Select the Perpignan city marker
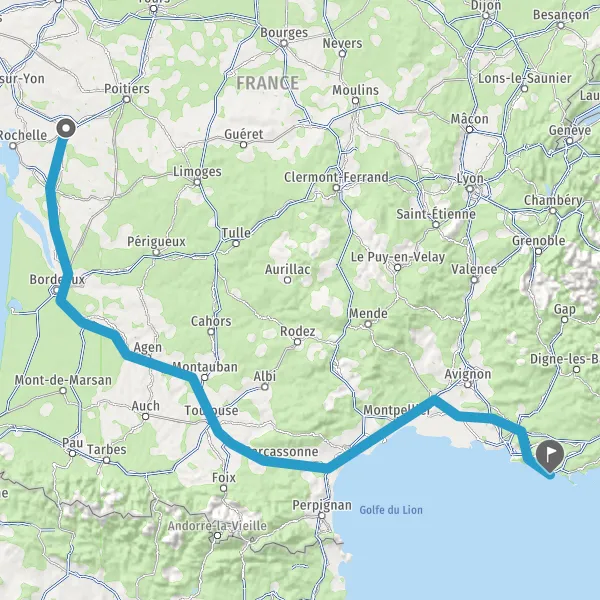 coord(322,516)
